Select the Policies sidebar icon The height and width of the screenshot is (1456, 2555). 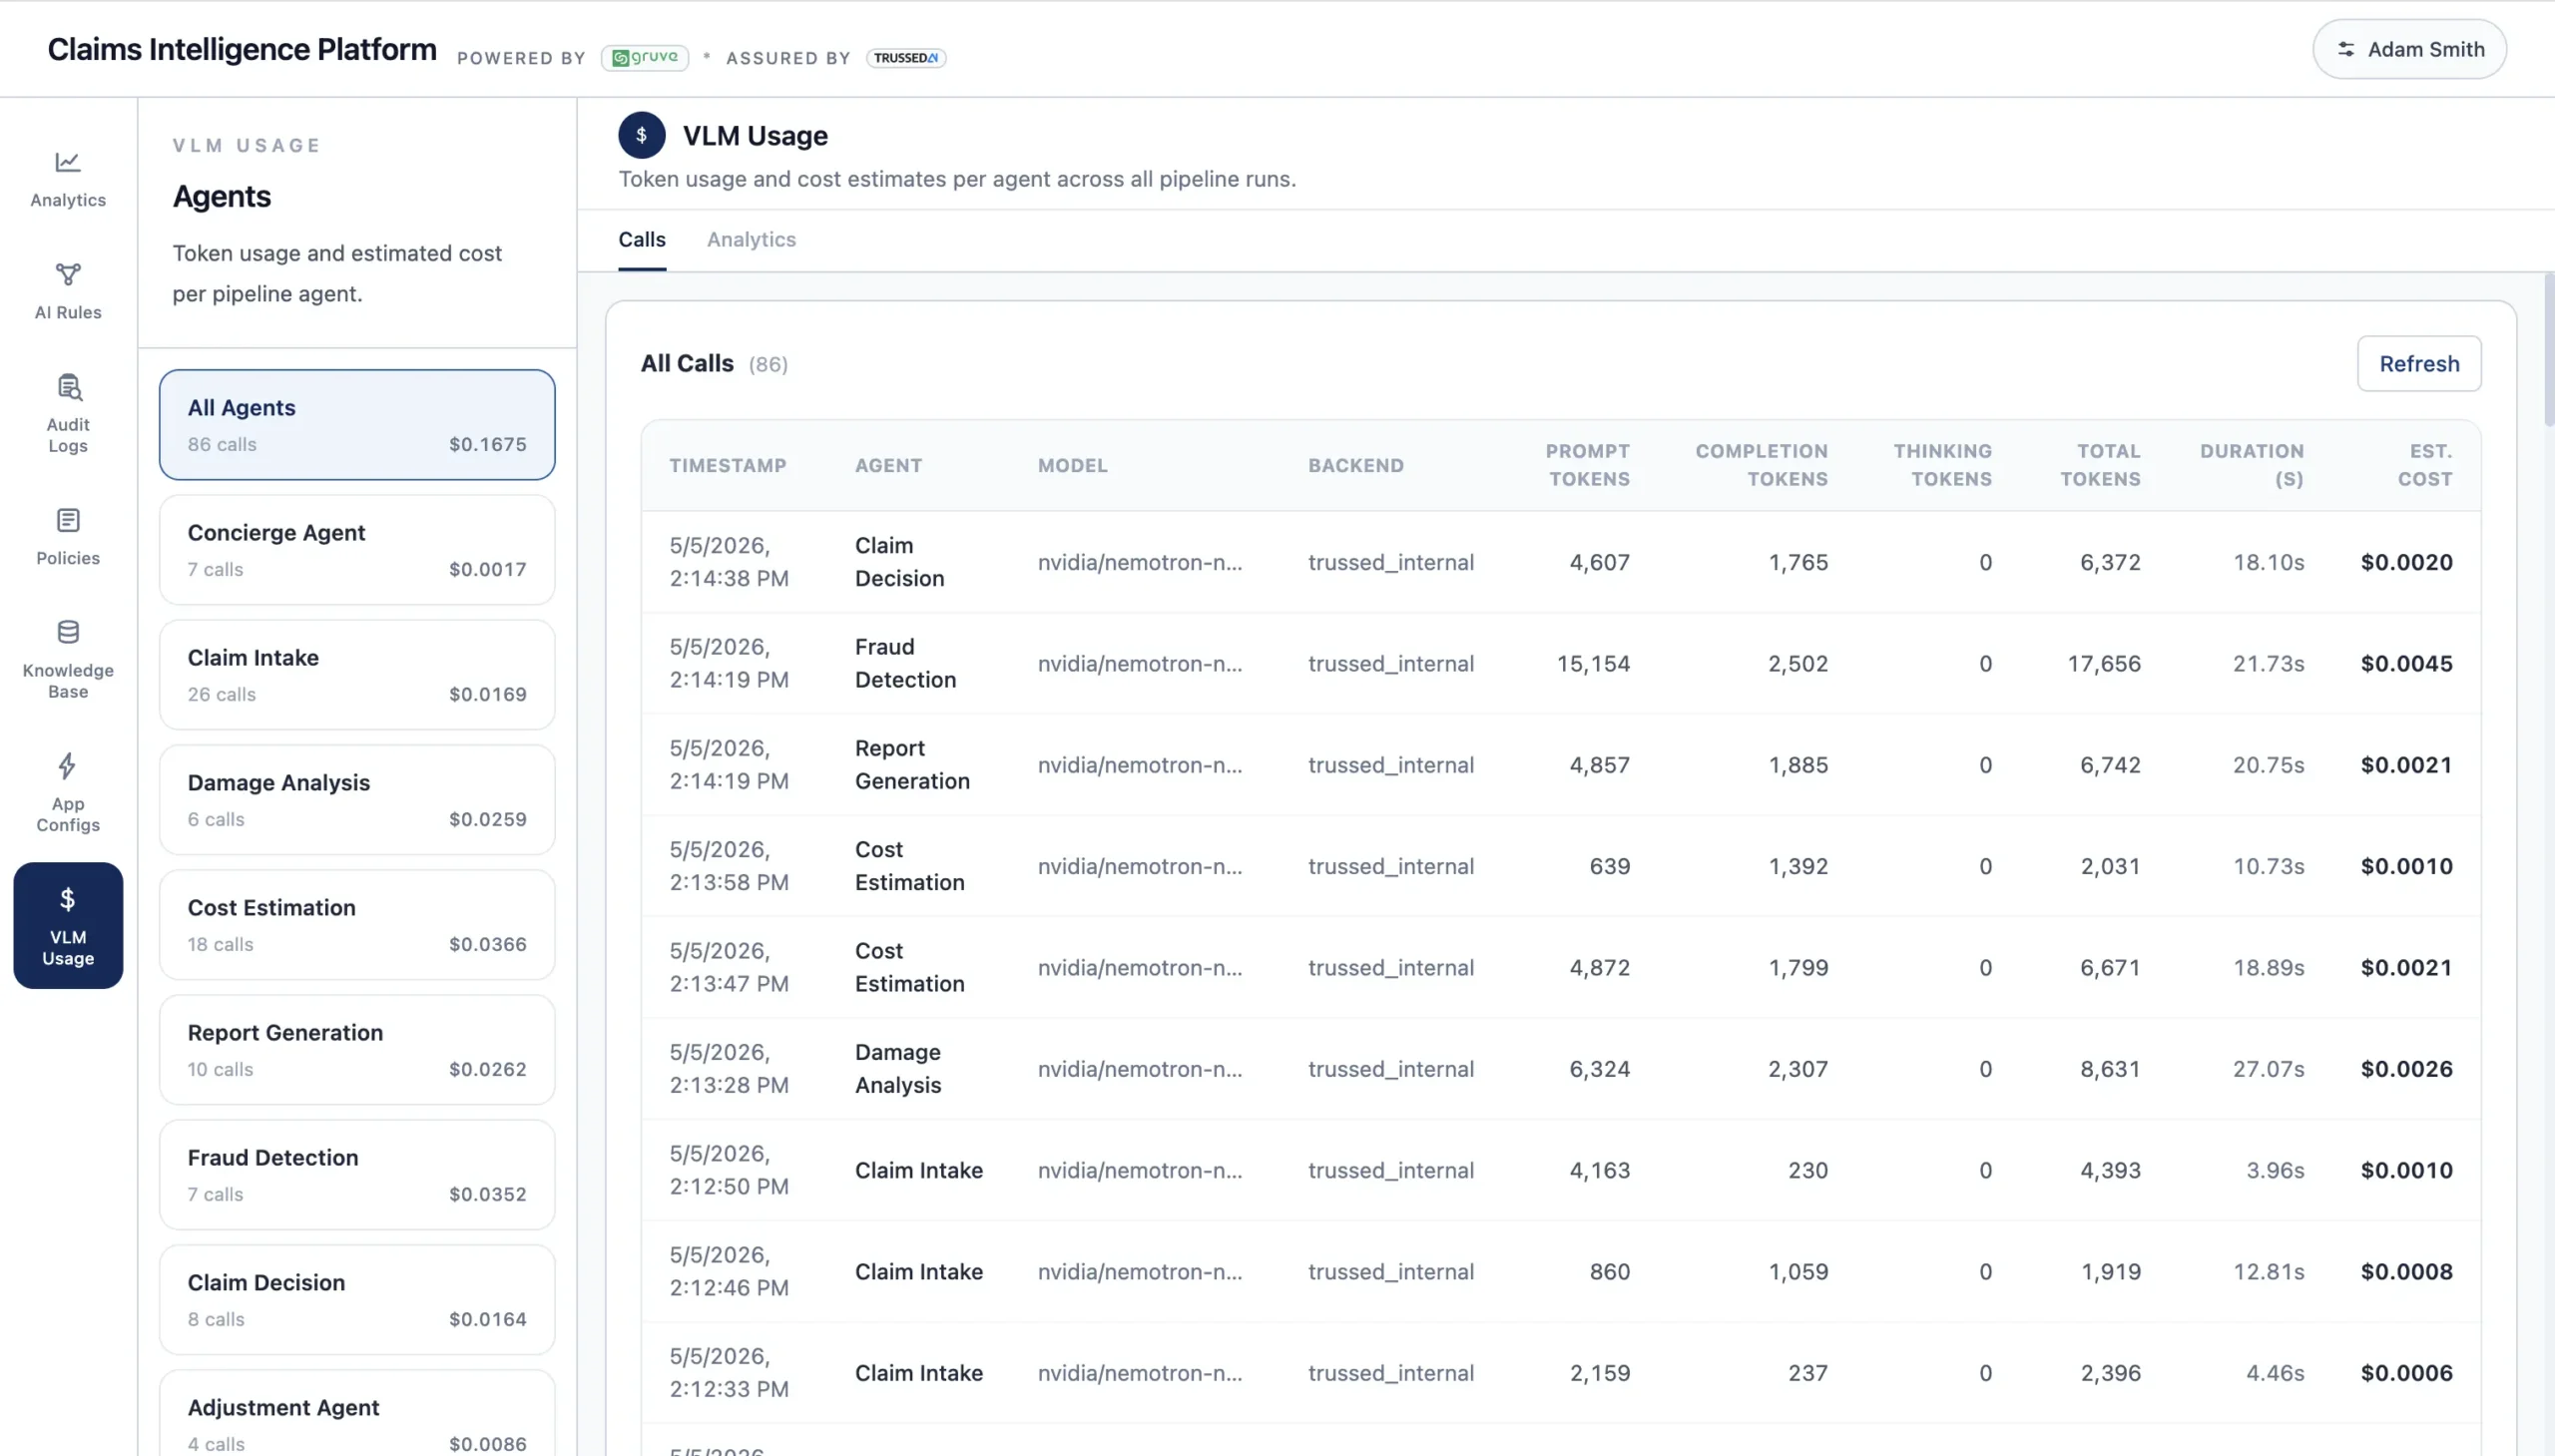pos(68,537)
